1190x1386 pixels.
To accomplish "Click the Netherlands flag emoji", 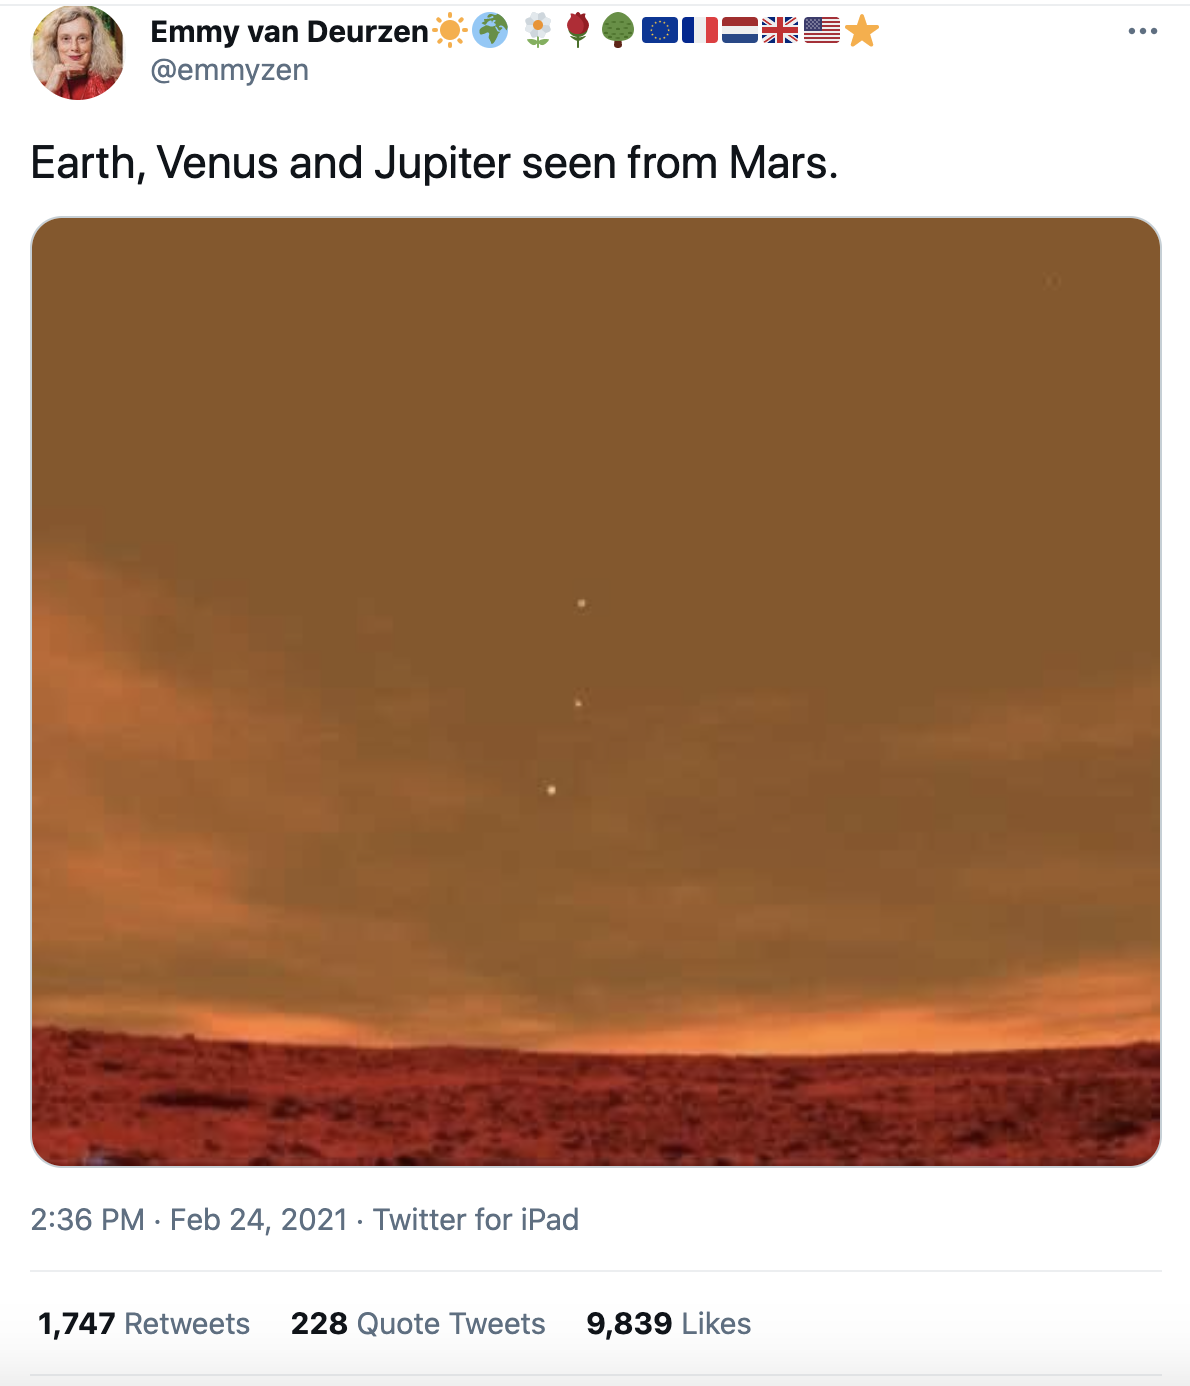I will 740,32.
